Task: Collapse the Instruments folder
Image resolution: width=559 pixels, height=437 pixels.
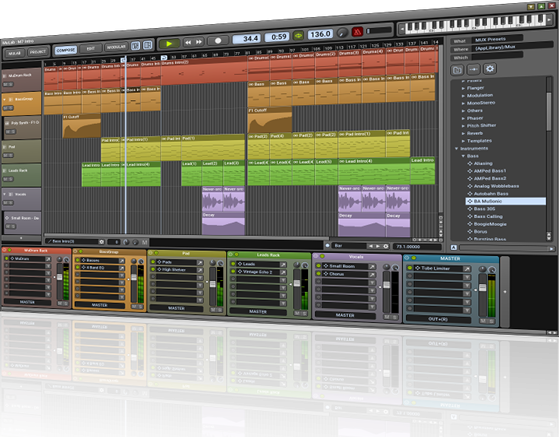Action: (x=456, y=149)
